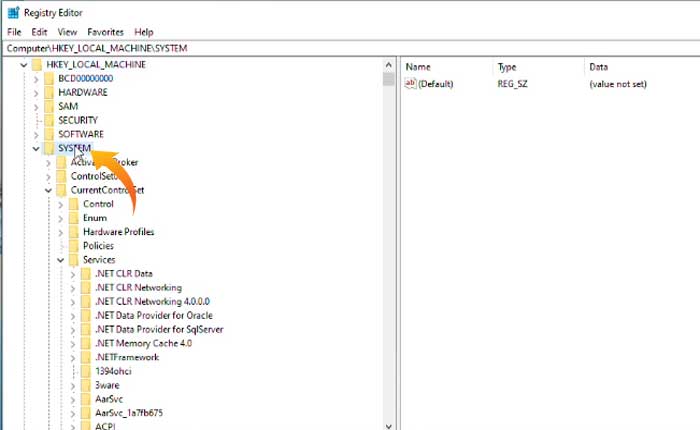700x430 pixels.
Task: Click the SYSTEM folder icon
Action: point(49,148)
